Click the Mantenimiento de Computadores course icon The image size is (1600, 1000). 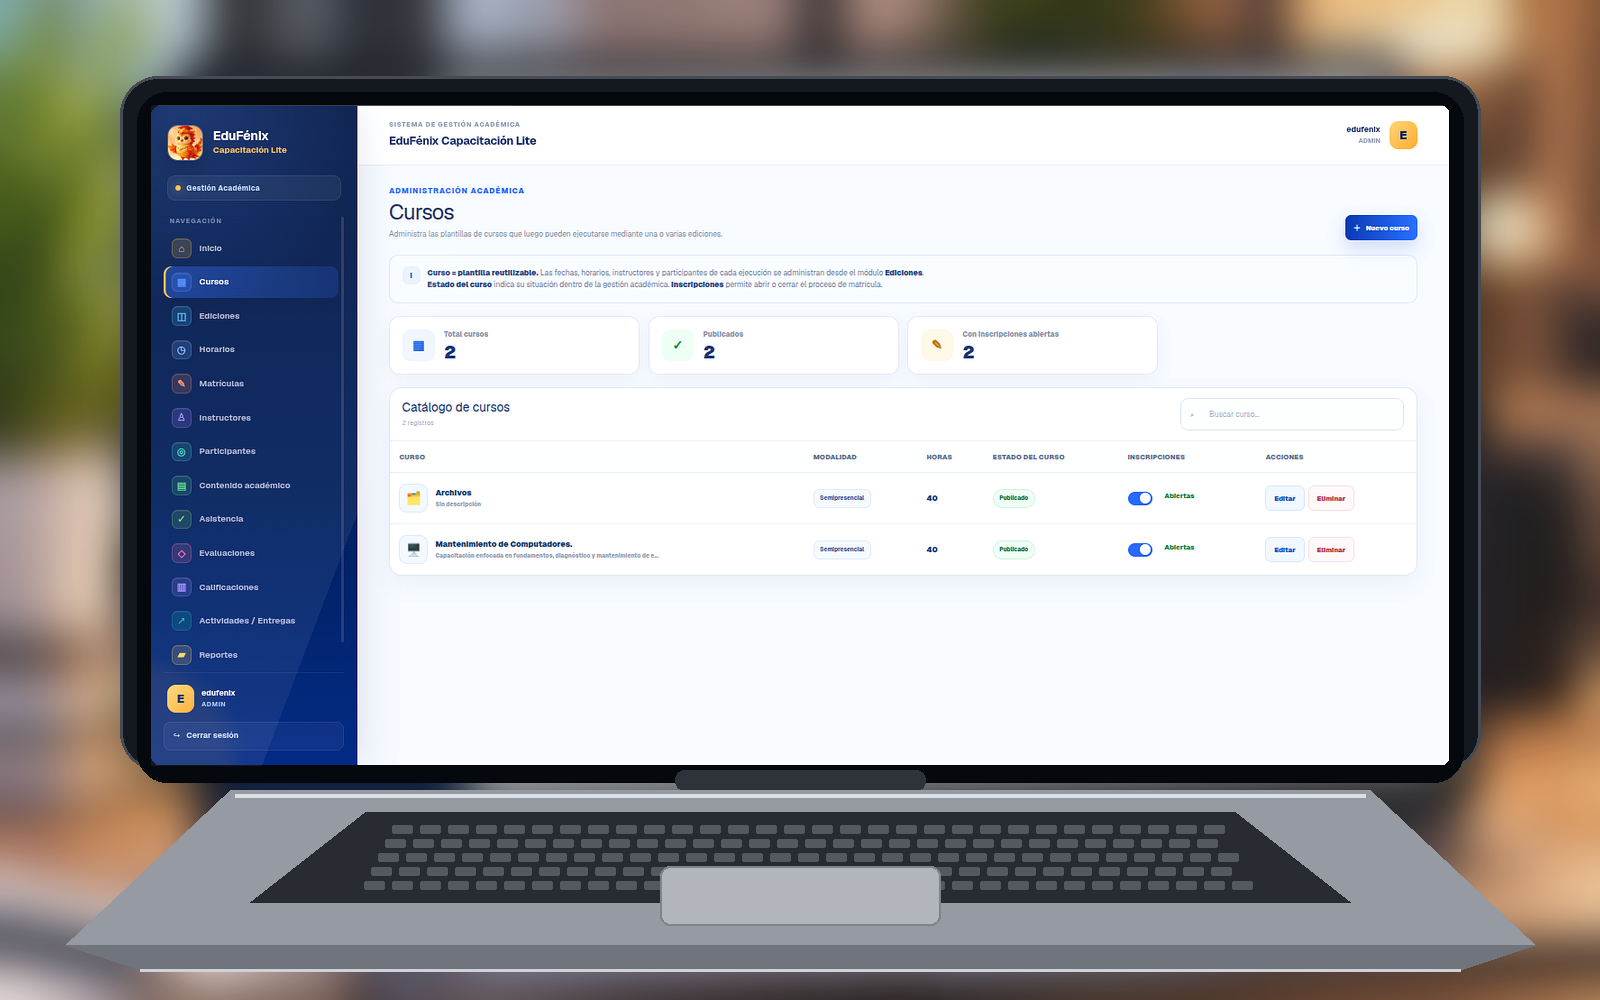[413, 549]
